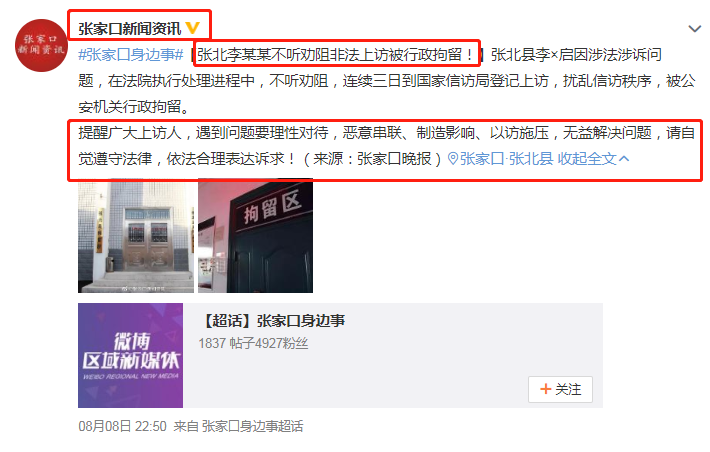The height and width of the screenshot is (452, 710).
Task: Open location 张家口·张北县
Action: pos(506,159)
